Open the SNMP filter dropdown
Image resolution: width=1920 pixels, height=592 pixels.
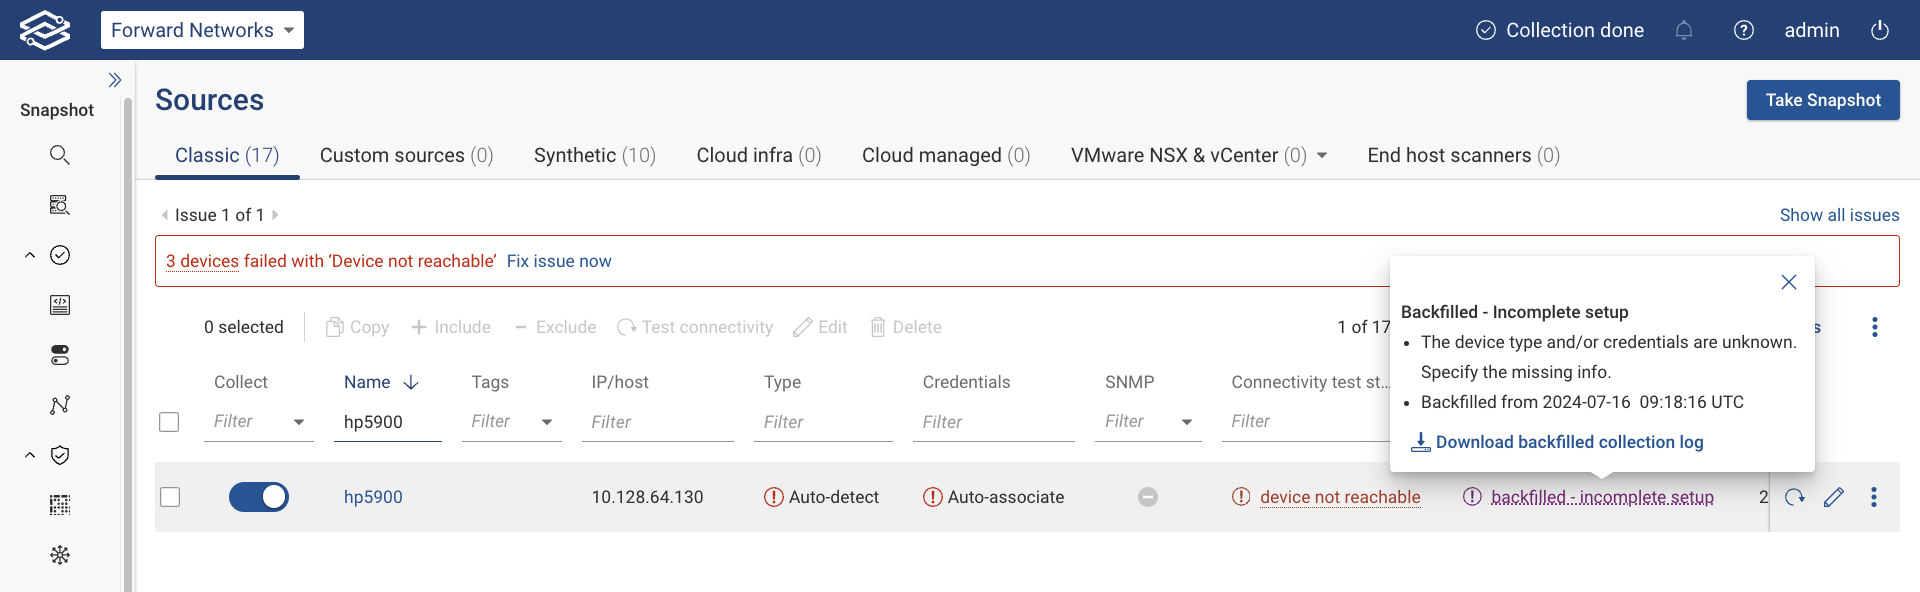[x=1186, y=422]
